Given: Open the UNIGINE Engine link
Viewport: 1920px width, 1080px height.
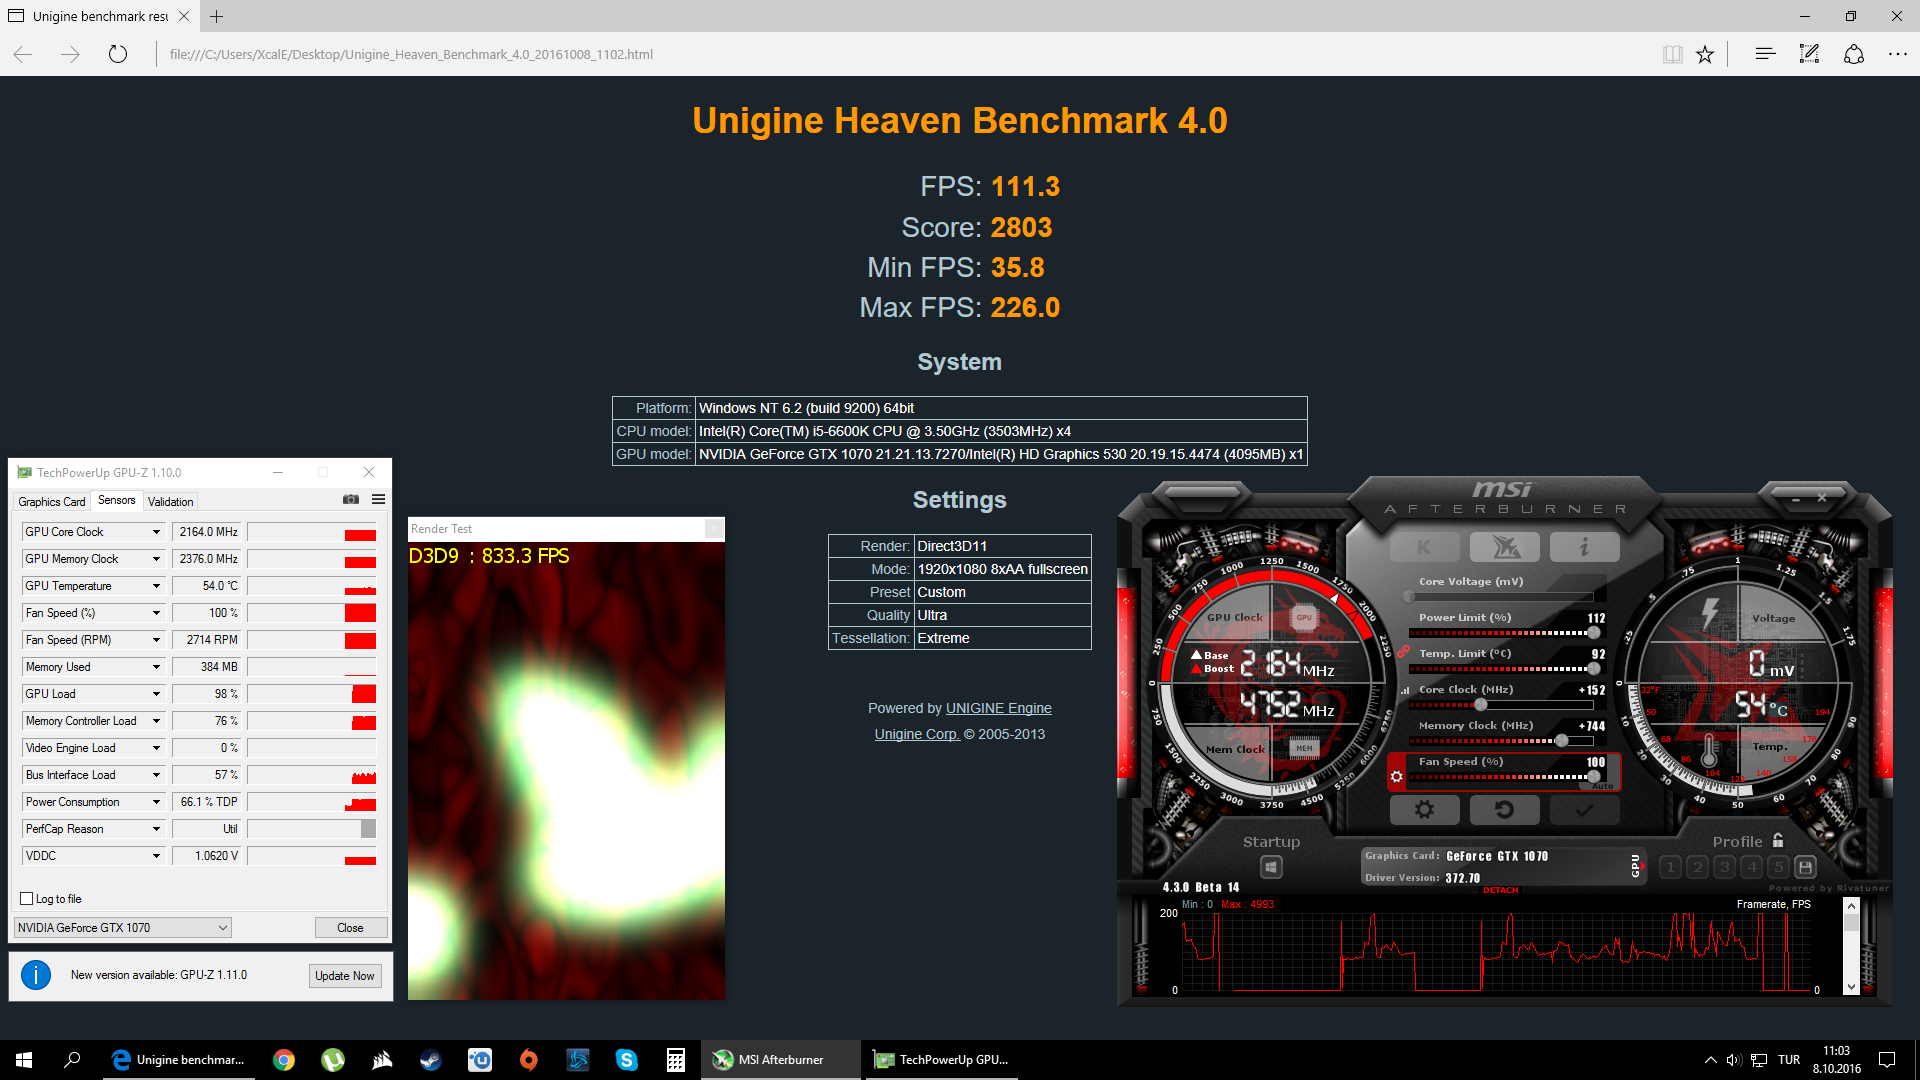Looking at the screenshot, I should tap(998, 708).
